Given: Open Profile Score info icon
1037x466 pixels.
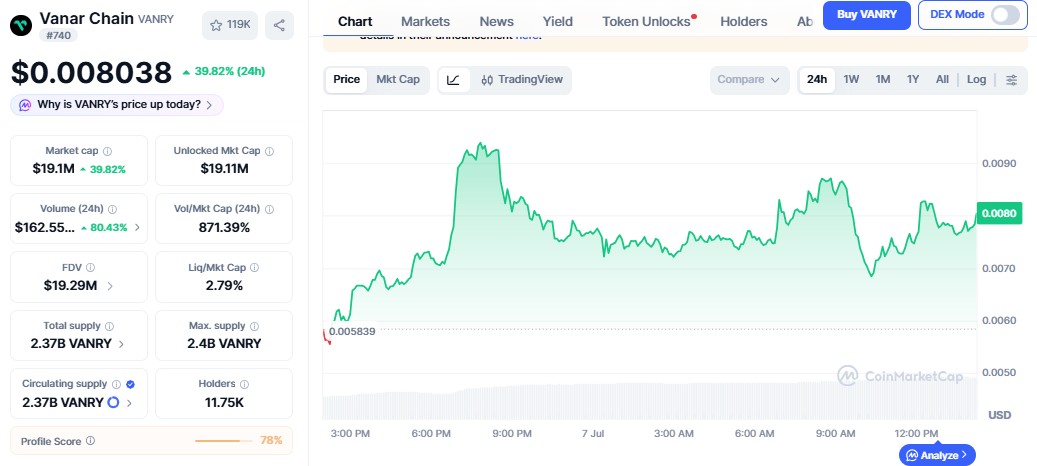Looking at the screenshot, I should pyautogui.click(x=91, y=441).
